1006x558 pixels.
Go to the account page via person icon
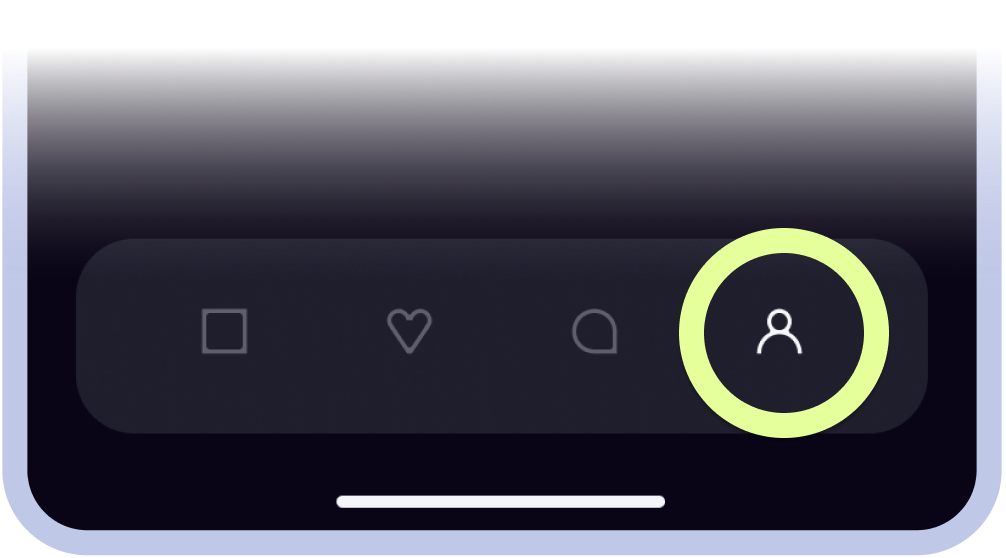click(780, 332)
